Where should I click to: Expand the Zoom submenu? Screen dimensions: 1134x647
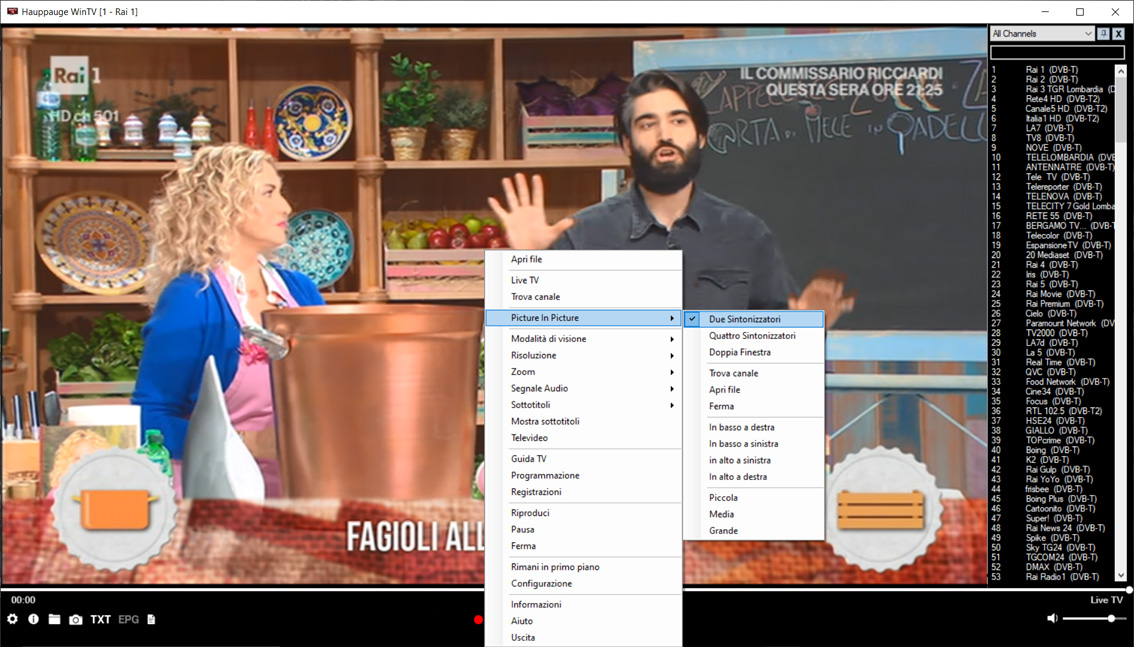point(583,372)
